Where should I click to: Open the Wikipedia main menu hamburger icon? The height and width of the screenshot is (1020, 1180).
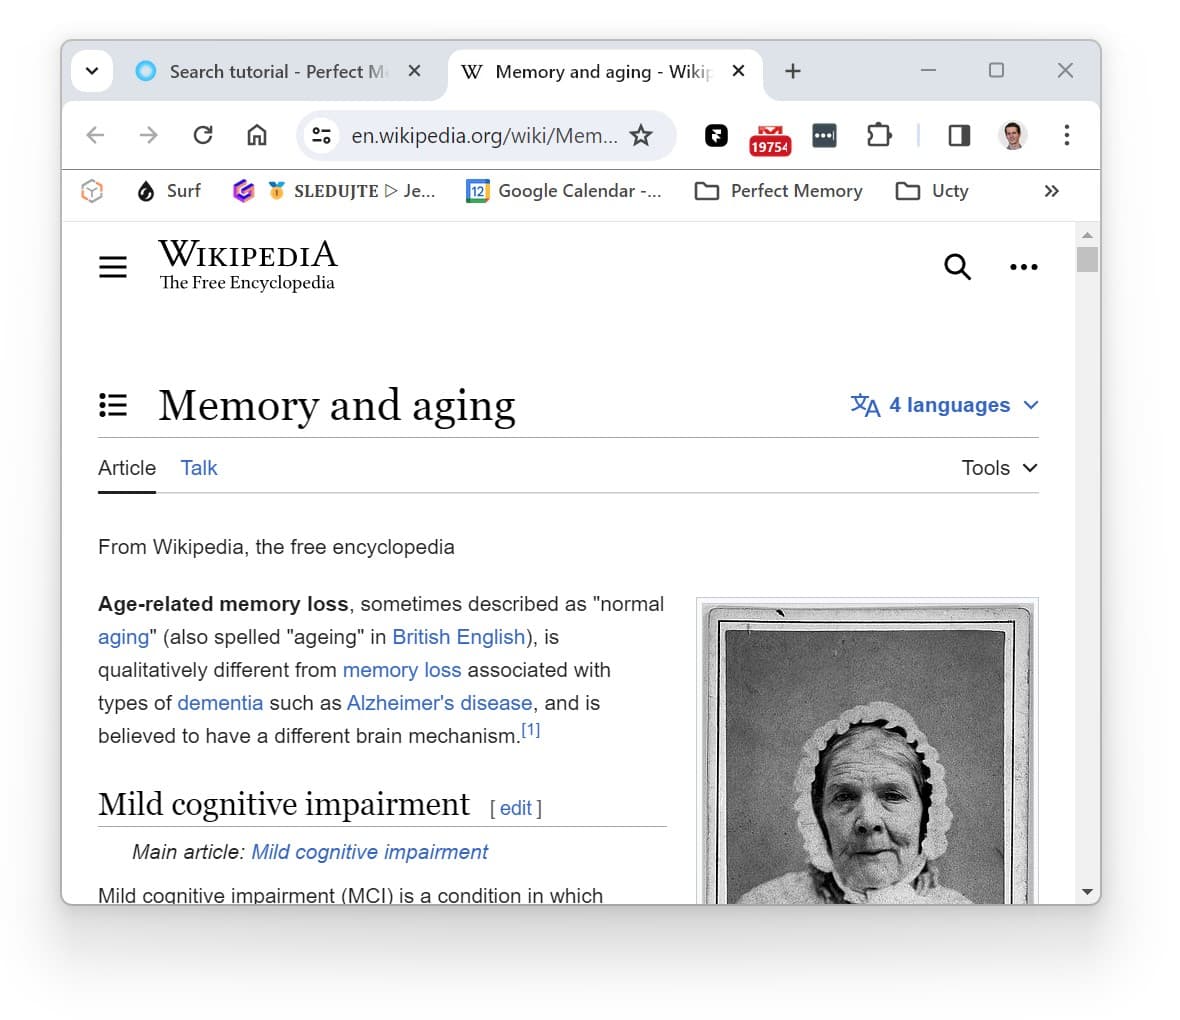(x=112, y=266)
